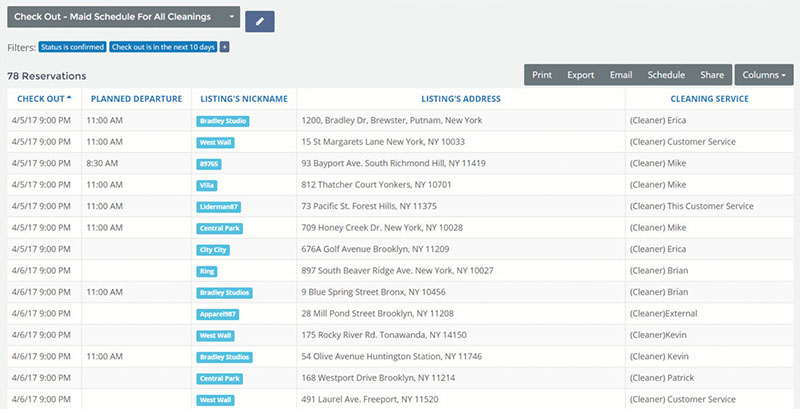Click the Print button
Viewport: 800px width, 409px height.
coord(542,75)
